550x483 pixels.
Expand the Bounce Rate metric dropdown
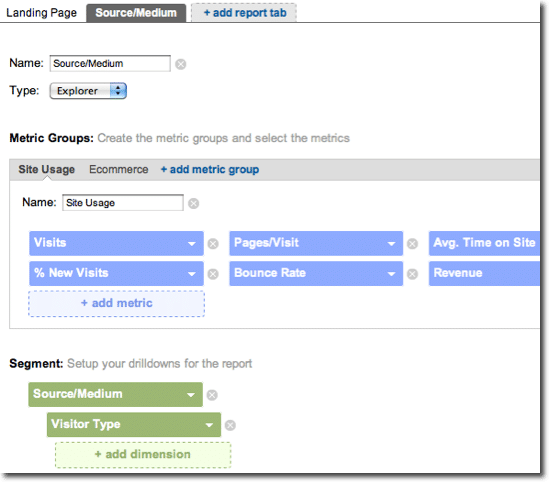point(391,274)
